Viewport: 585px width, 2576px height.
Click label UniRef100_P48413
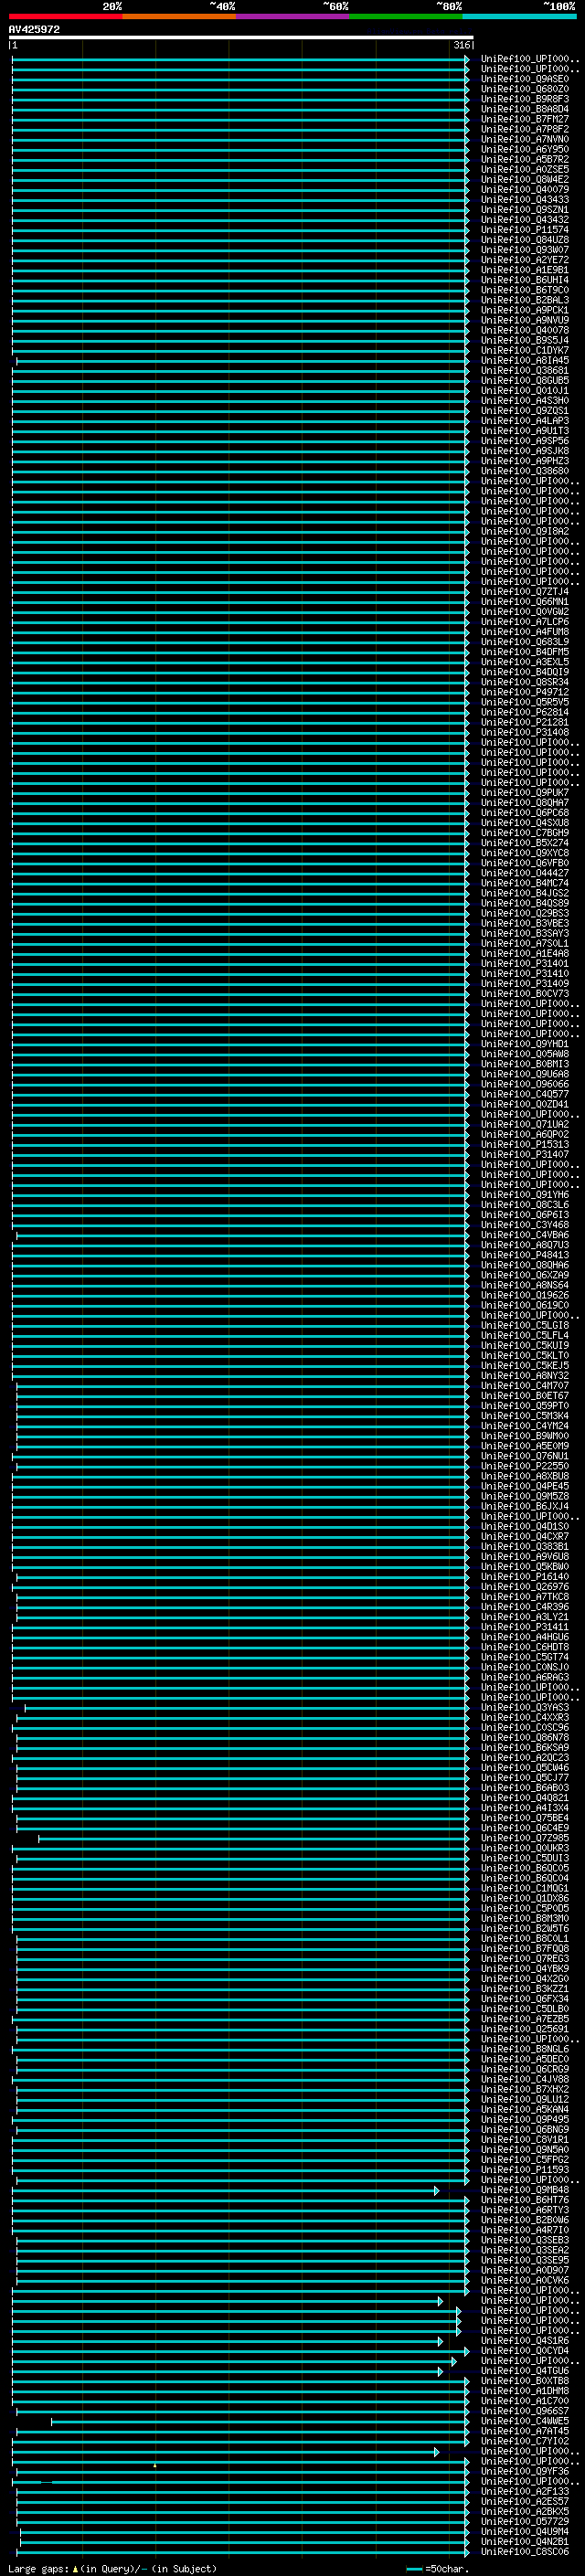point(524,1254)
